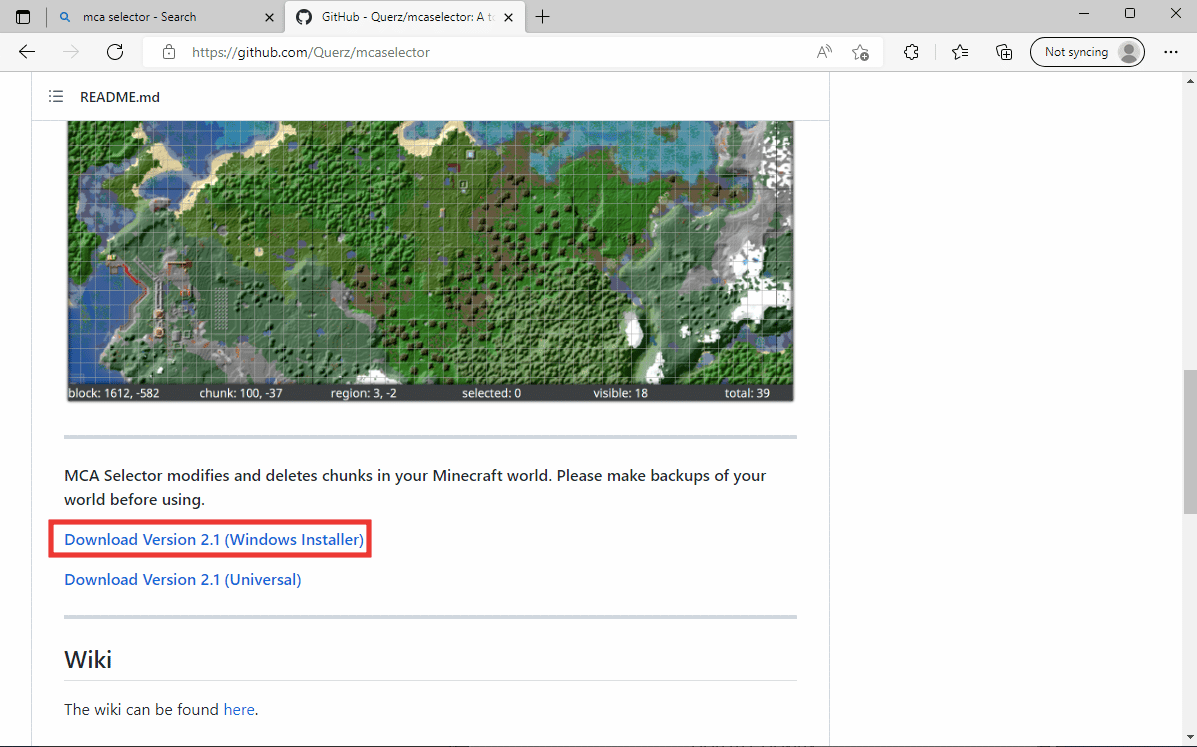Switch to the mca selector Search tab
The width and height of the screenshot is (1197, 747).
pos(165,17)
